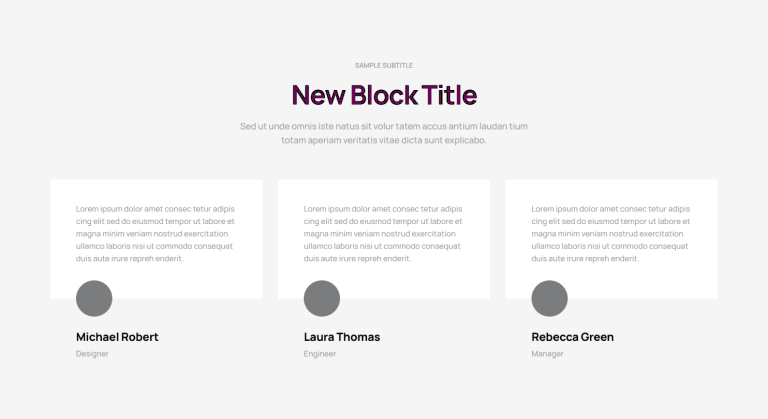Select the description paragraph below the title
The height and width of the screenshot is (419, 768).
pyautogui.click(x=384, y=133)
